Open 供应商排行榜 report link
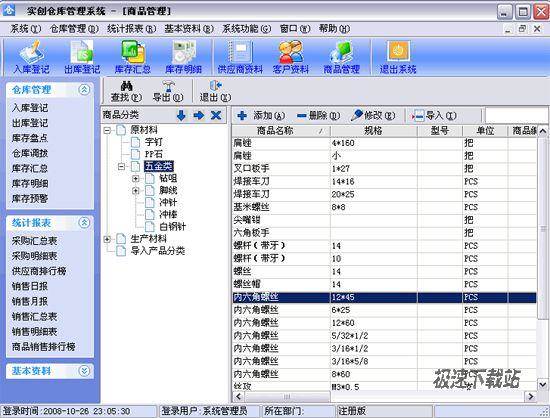550x418 pixels. point(39,271)
